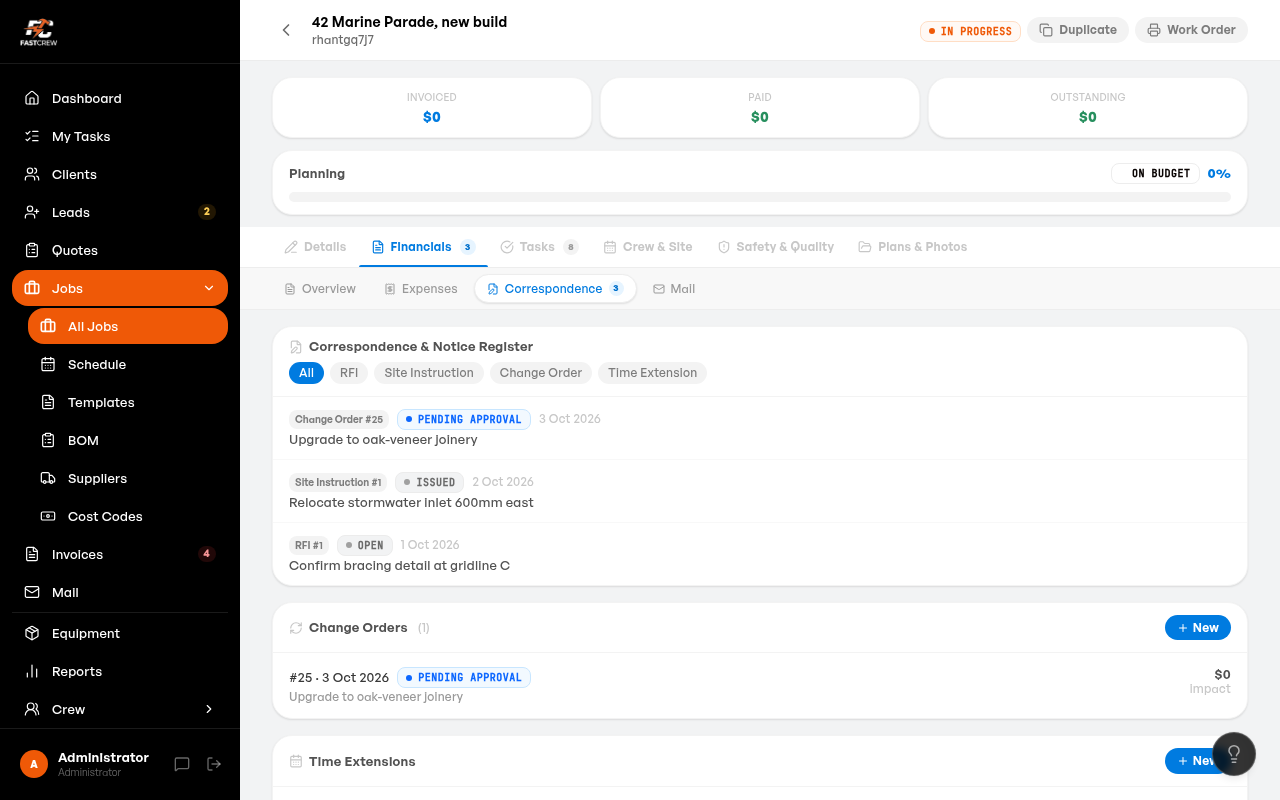Open the BOM page

tap(128, 440)
